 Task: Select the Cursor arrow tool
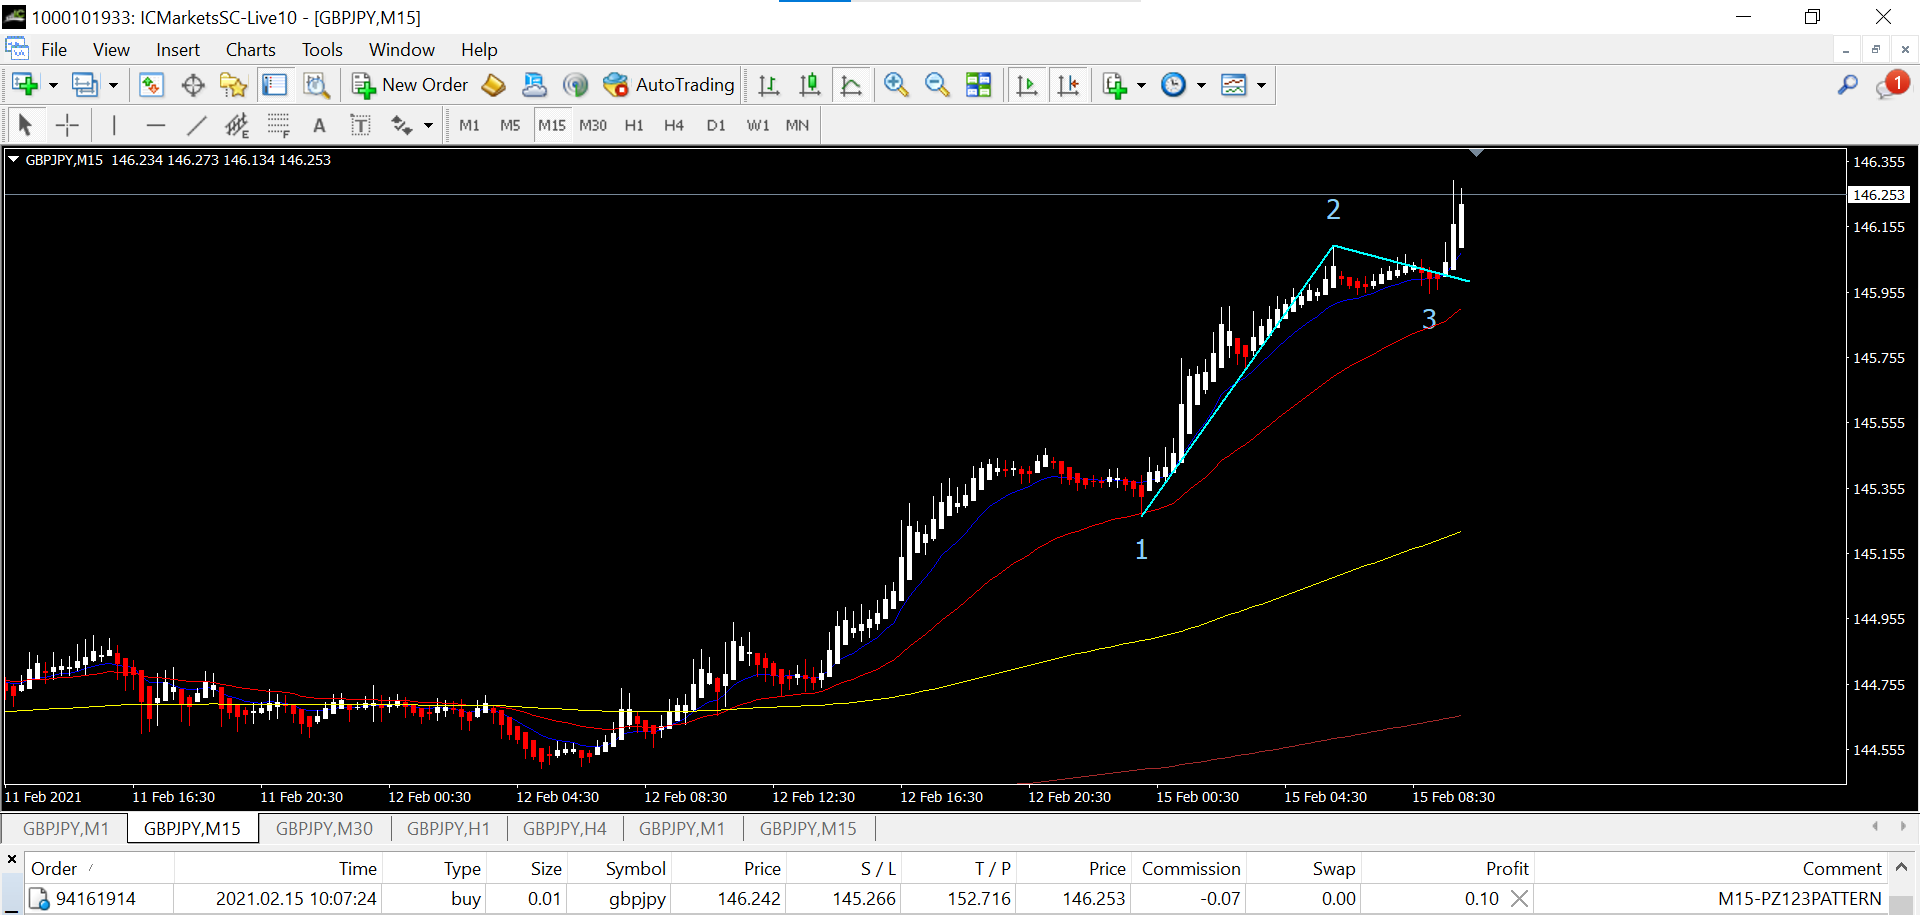point(26,125)
